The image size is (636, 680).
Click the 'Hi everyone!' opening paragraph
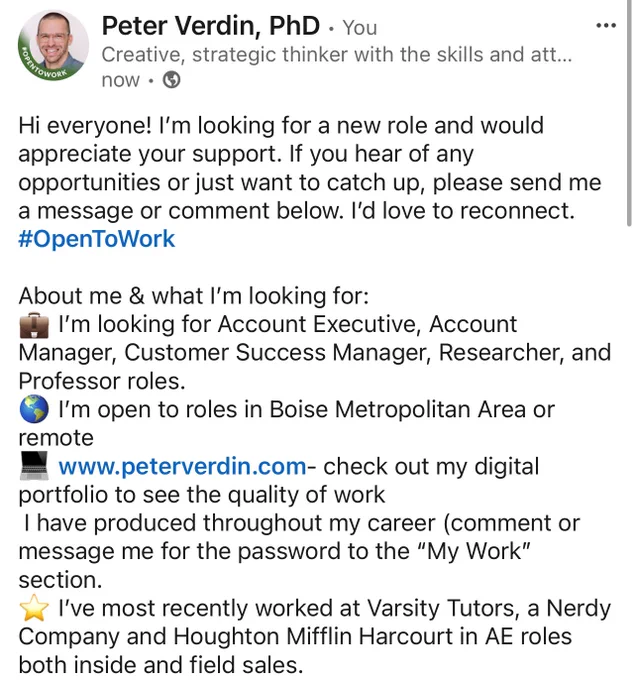pyautogui.click(x=310, y=168)
